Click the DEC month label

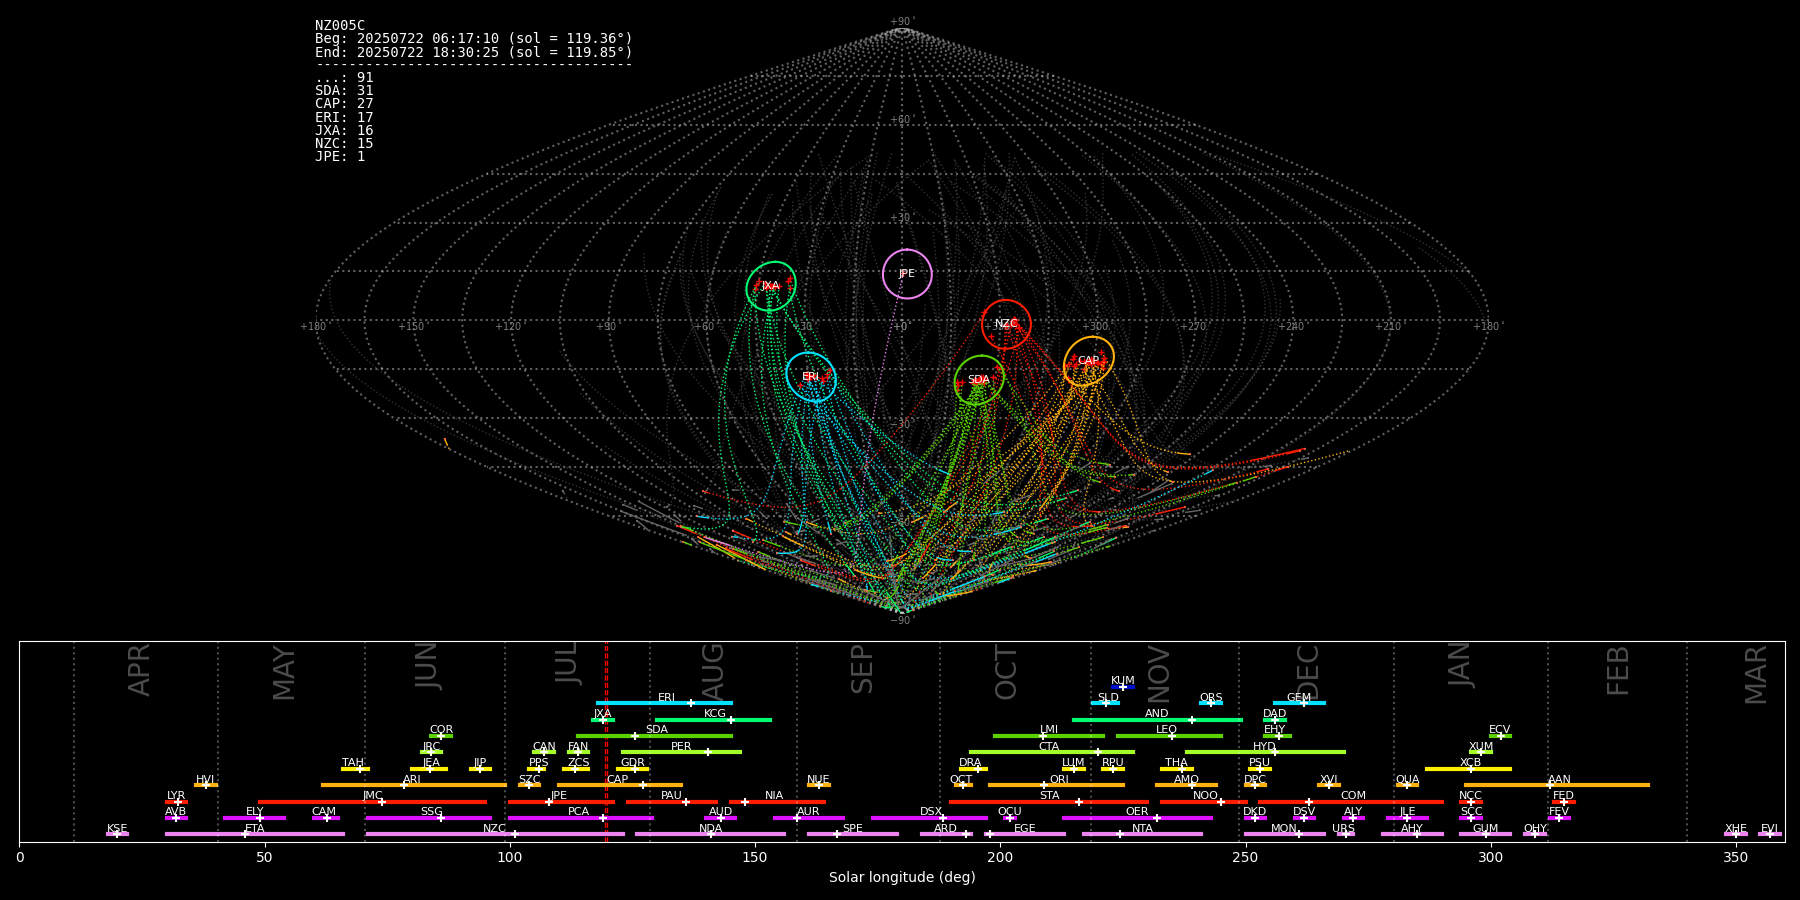(x=1308, y=672)
